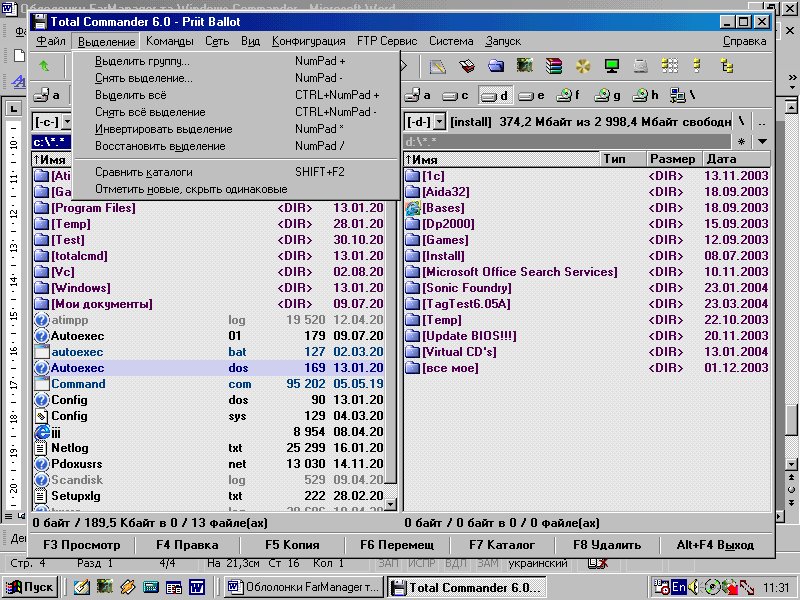The image size is (800, 600).
Task: Click the F6 Перемещ button
Action: tap(397, 545)
